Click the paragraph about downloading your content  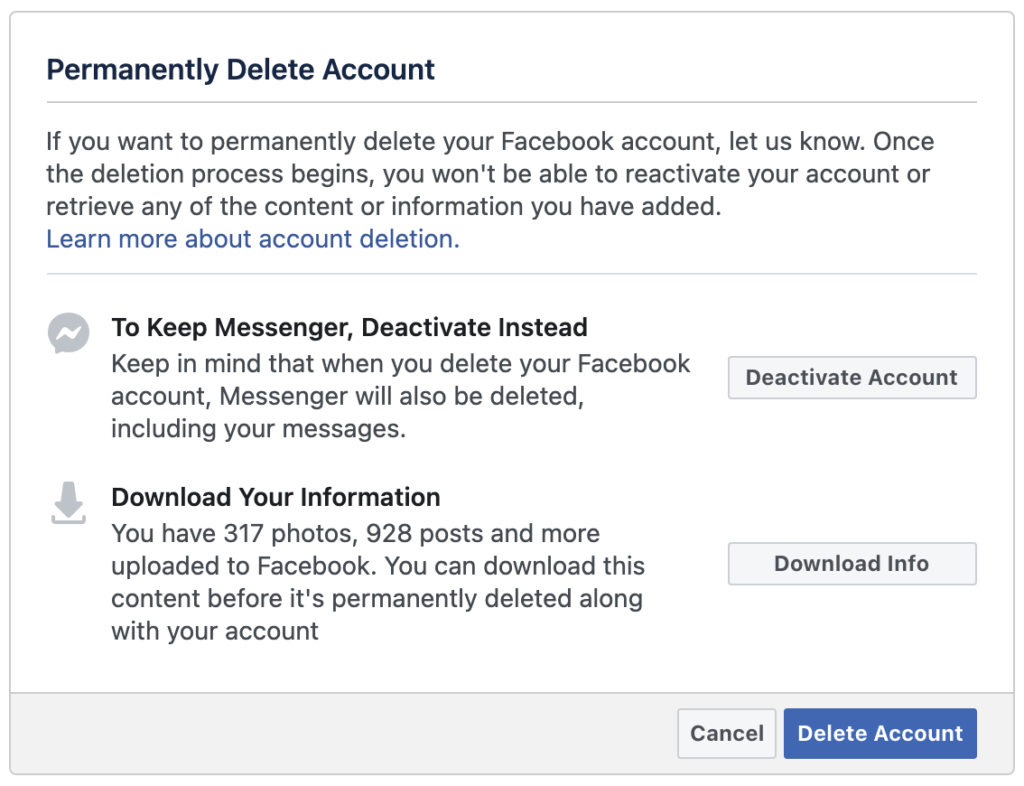(x=378, y=582)
